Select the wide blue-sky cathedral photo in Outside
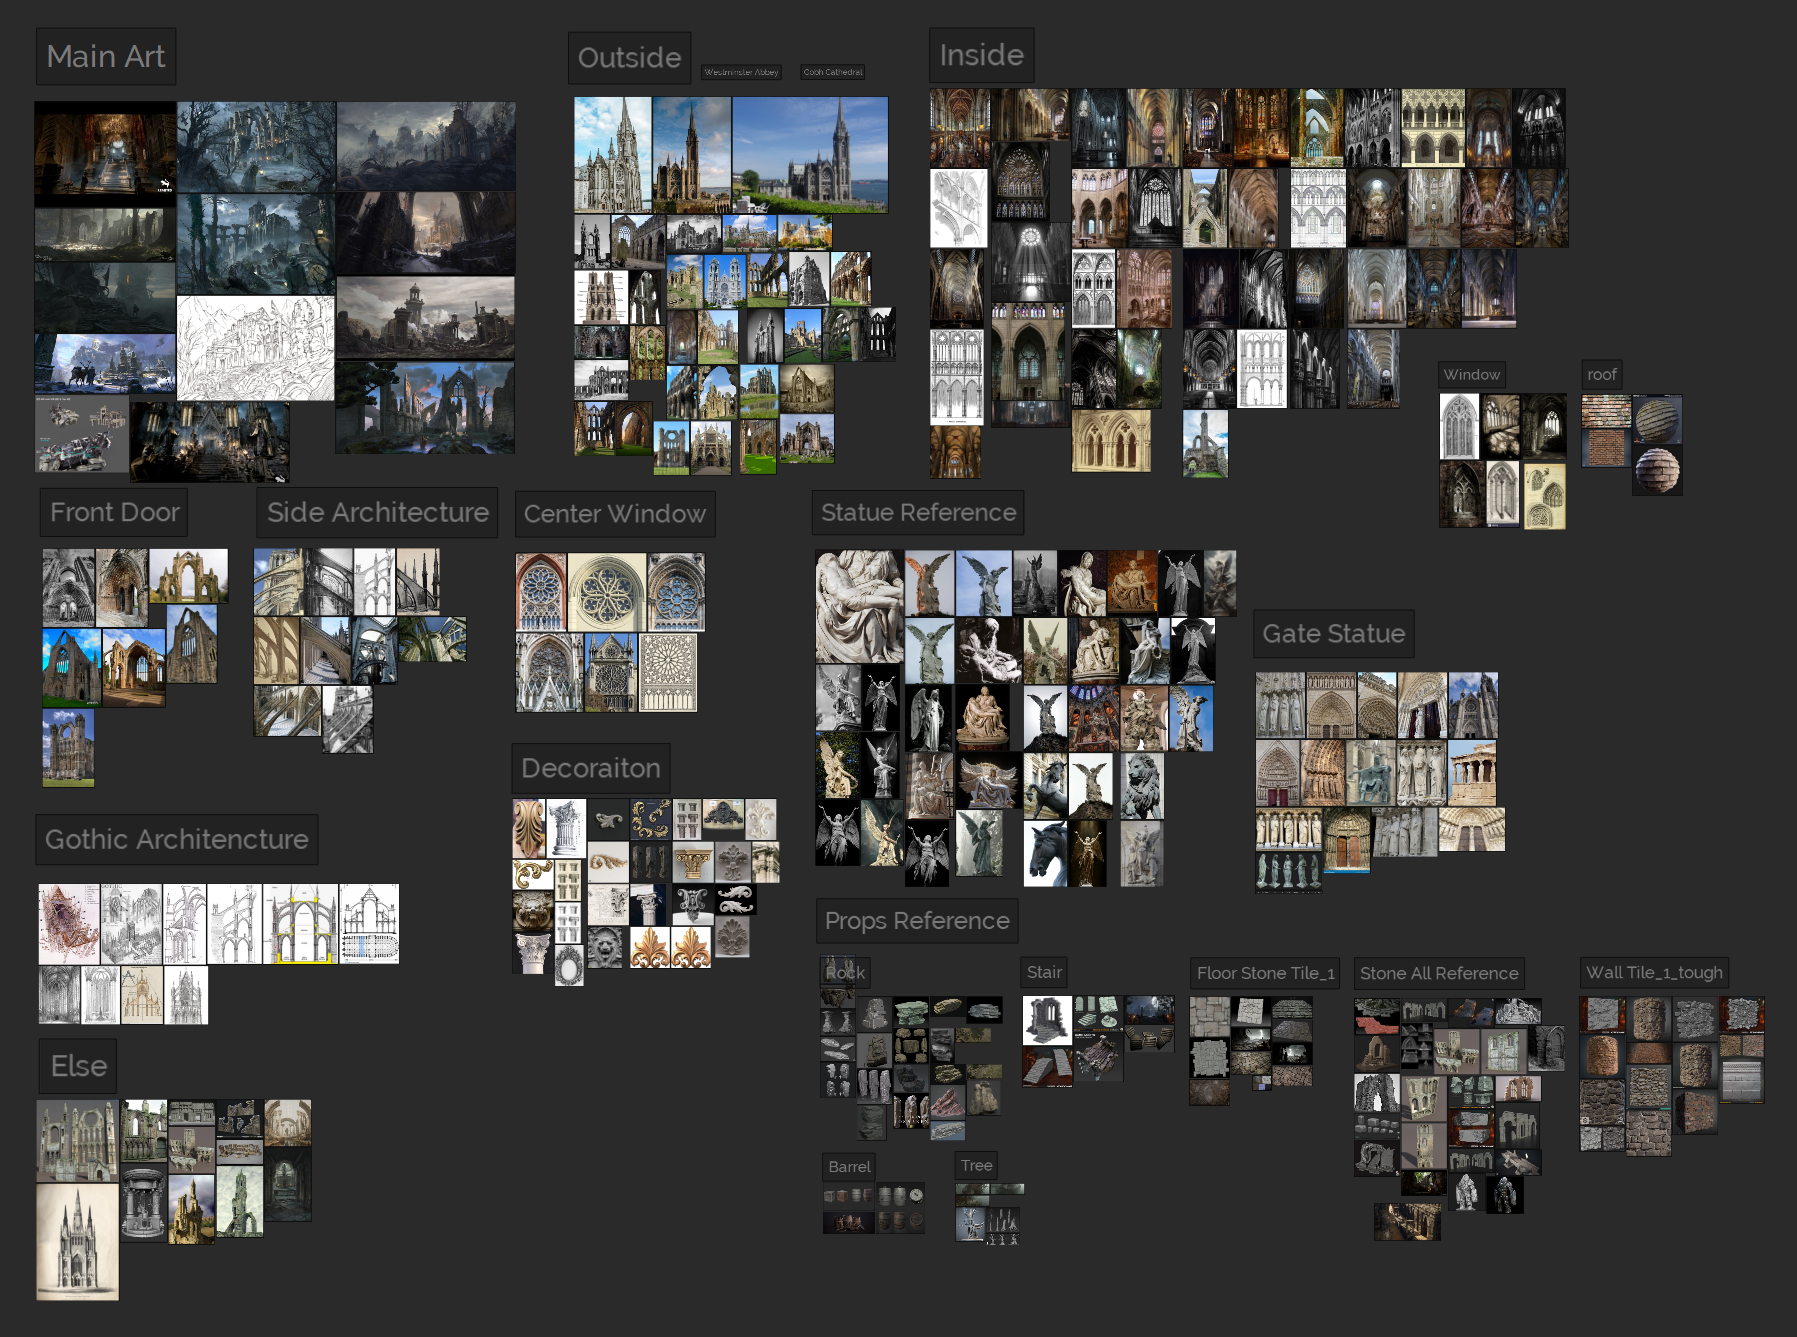This screenshot has height=1337, width=1797. 810,154
